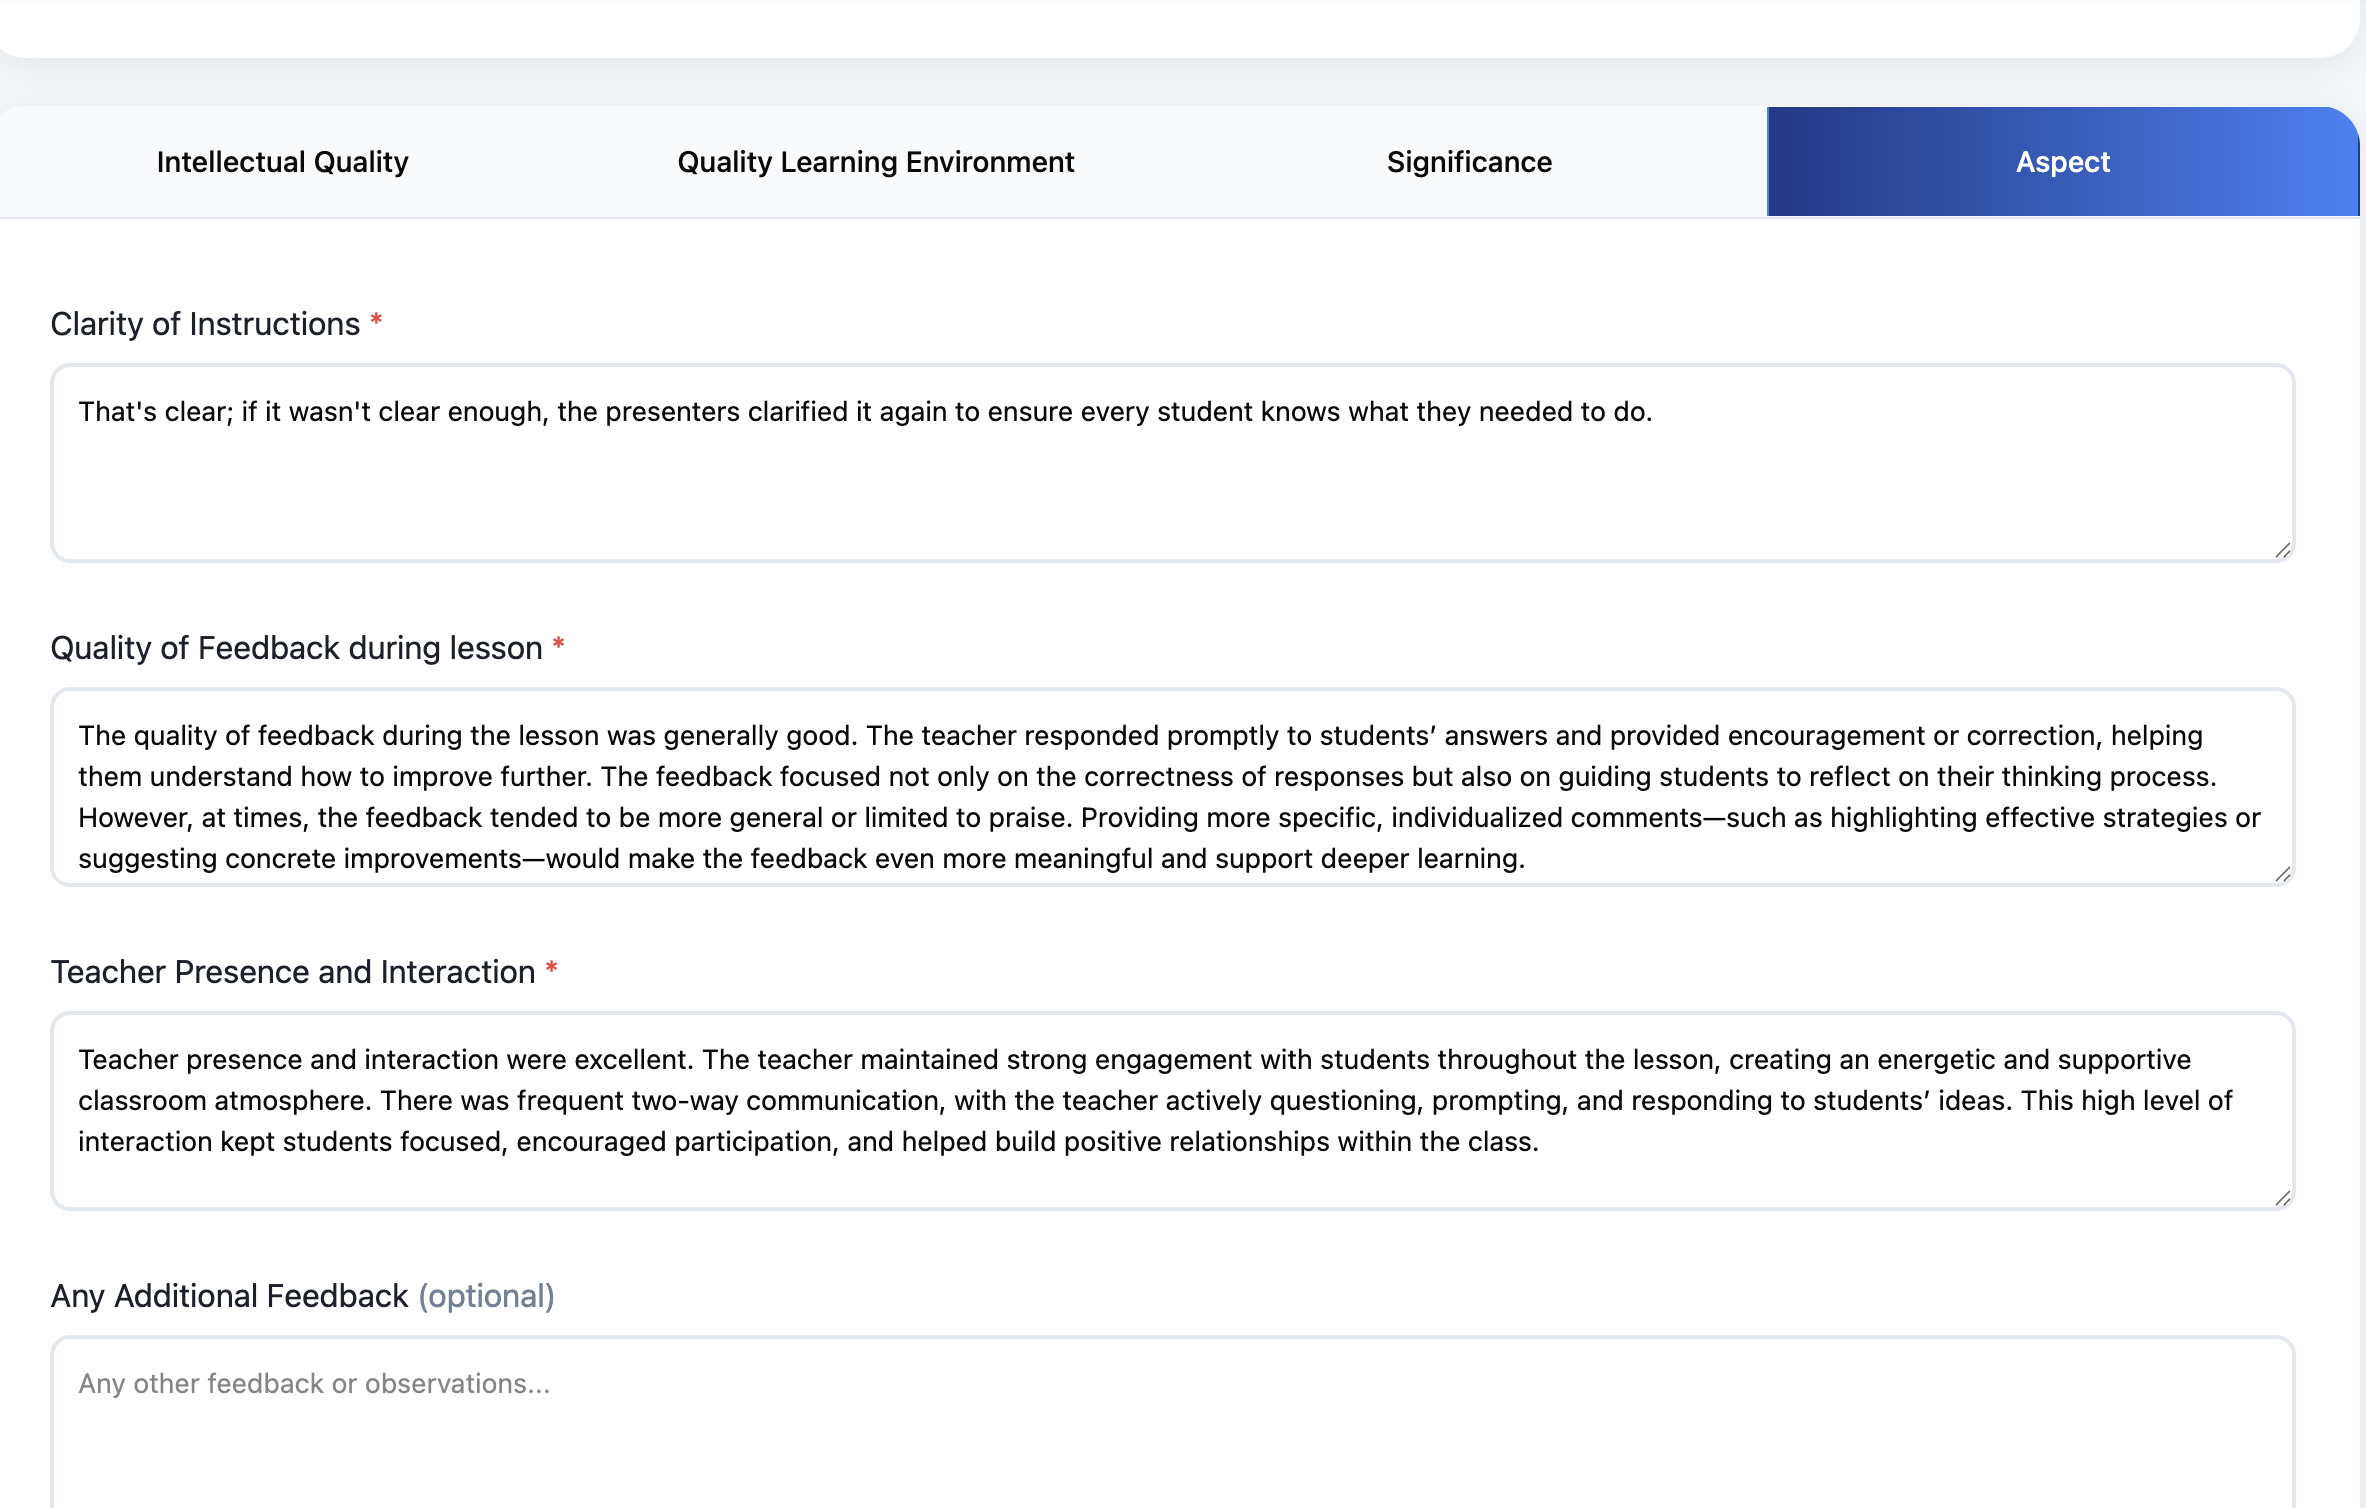Click red asterisk next to Quality of Feedback
Viewport: 2366px width, 1508px height.
tap(558, 644)
